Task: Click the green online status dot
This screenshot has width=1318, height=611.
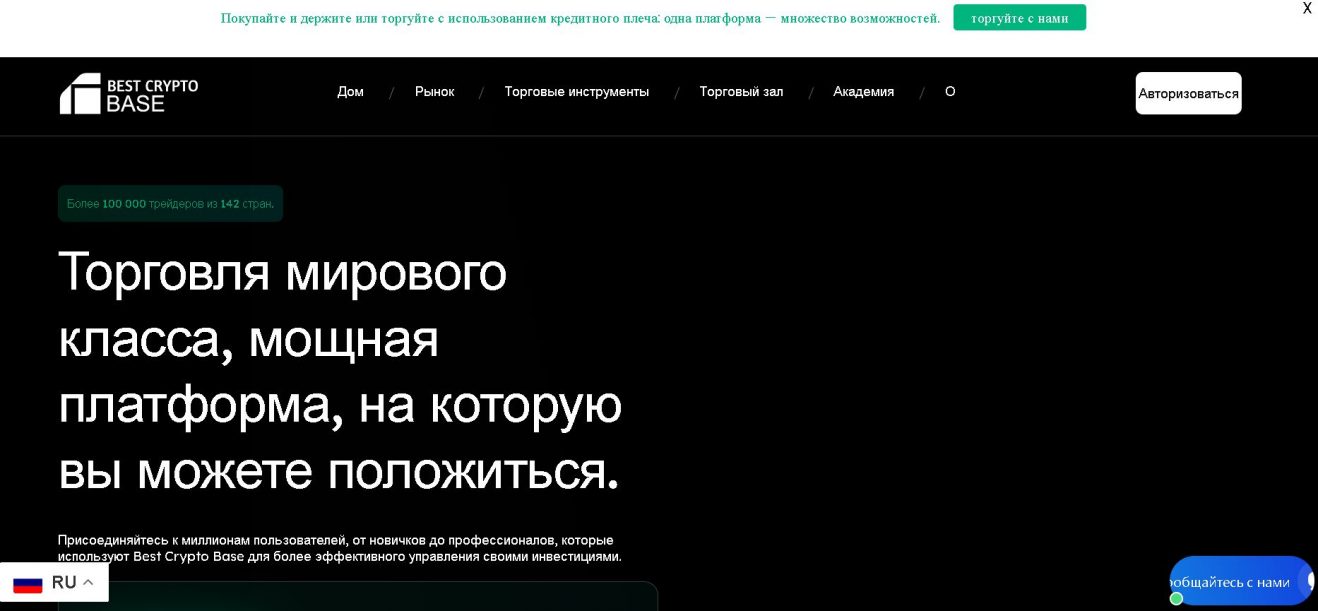Action: coord(1176,598)
